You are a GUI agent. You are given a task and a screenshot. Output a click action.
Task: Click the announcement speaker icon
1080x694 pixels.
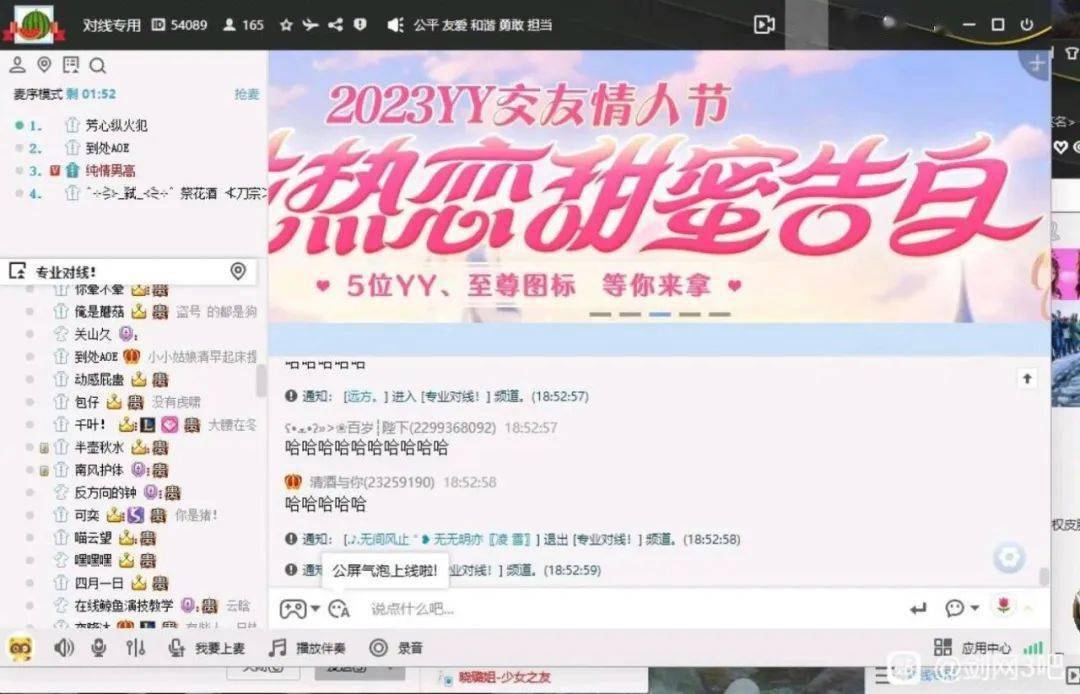click(x=395, y=25)
